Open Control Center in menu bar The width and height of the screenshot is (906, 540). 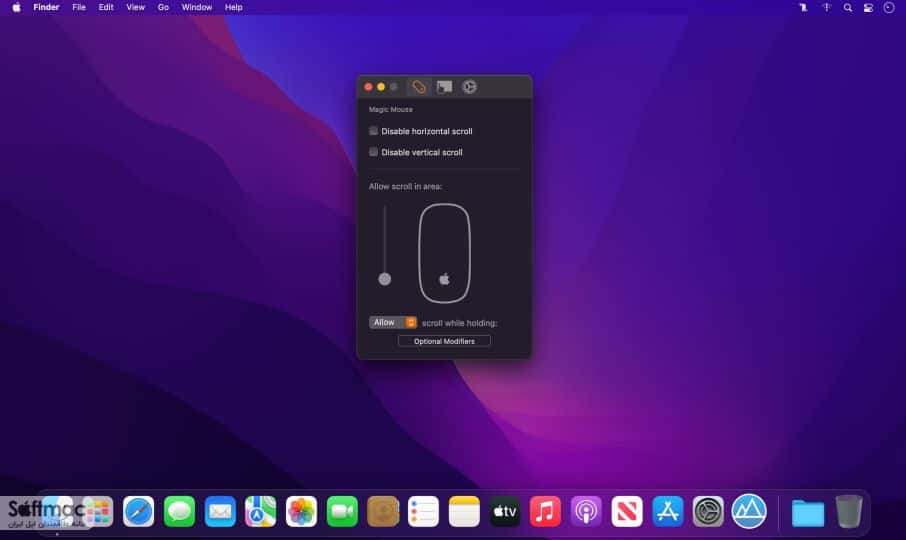(x=868, y=8)
